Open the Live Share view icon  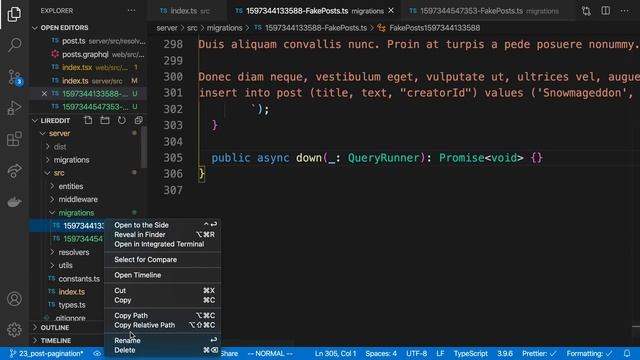pyautogui.click(x=14, y=170)
